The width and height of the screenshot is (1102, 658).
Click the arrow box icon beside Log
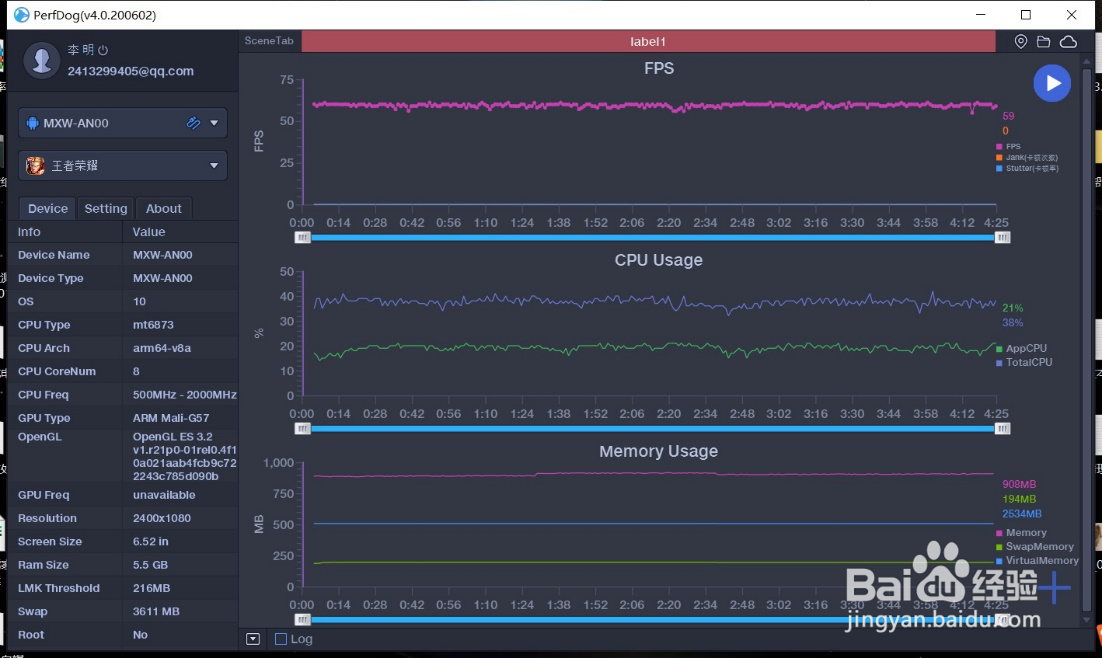click(253, 639)
